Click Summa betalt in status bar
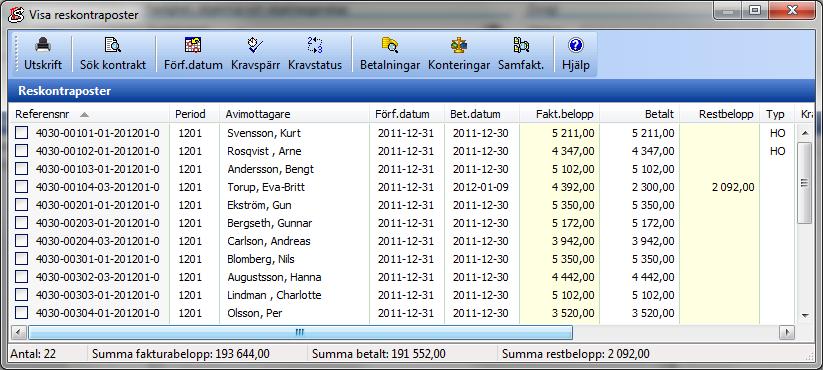This screenshot has height=370, width=823. tap(378, 354)
